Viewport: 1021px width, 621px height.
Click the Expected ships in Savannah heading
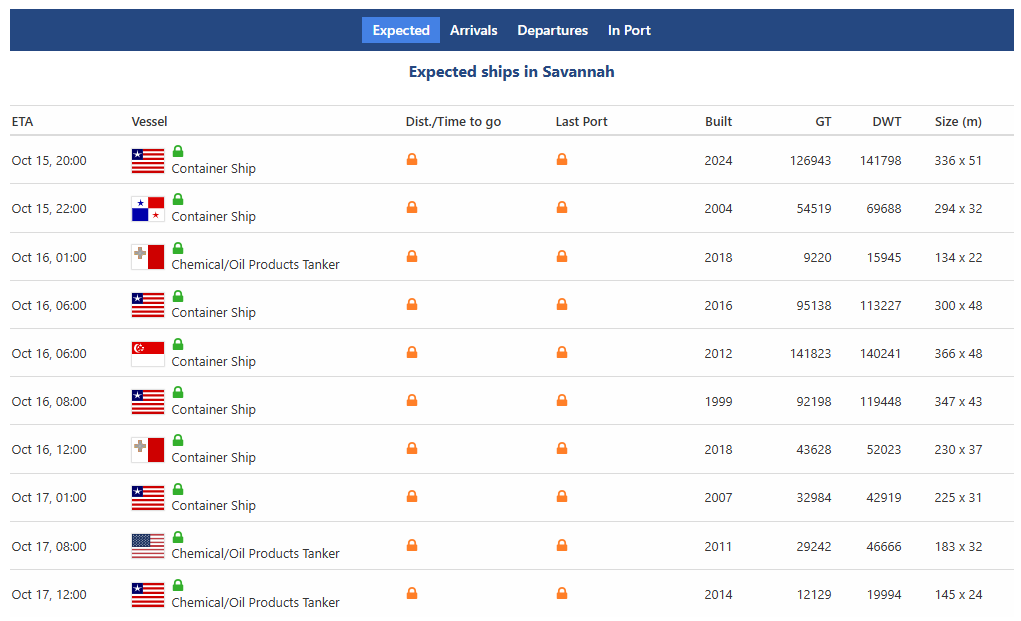511,72
